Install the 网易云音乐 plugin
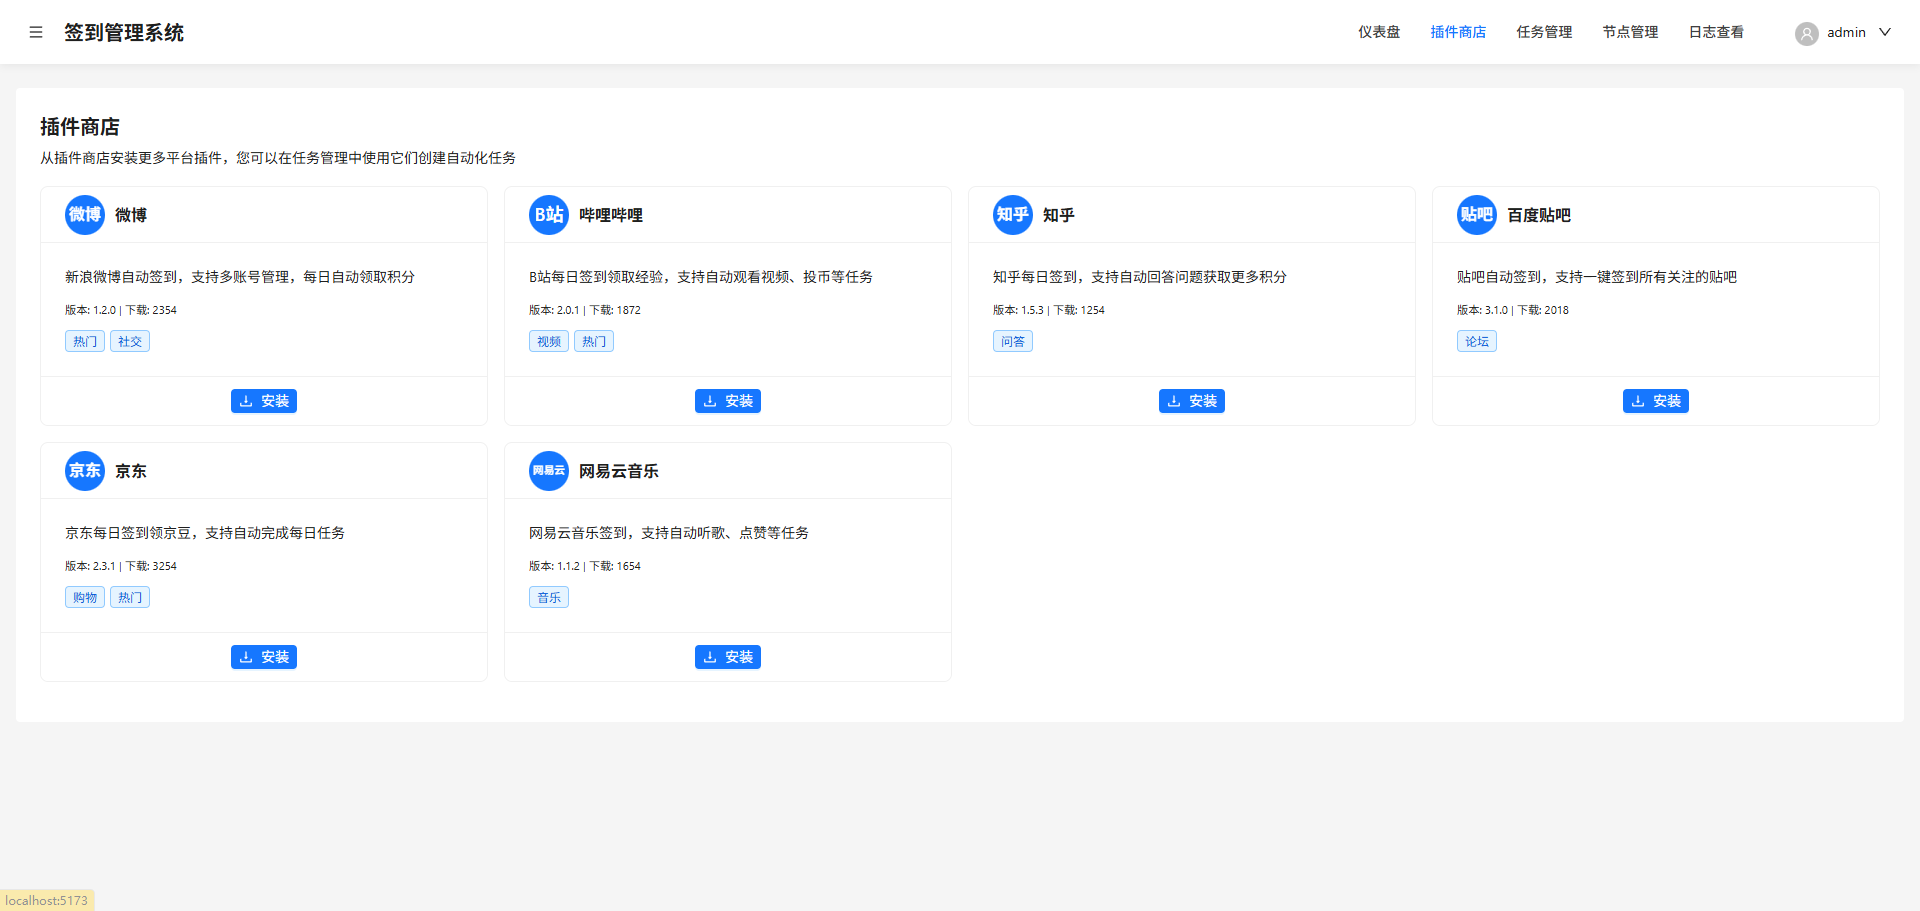Image resolution: width=1920 pixels, height=911 pixels. coord(728,657)
